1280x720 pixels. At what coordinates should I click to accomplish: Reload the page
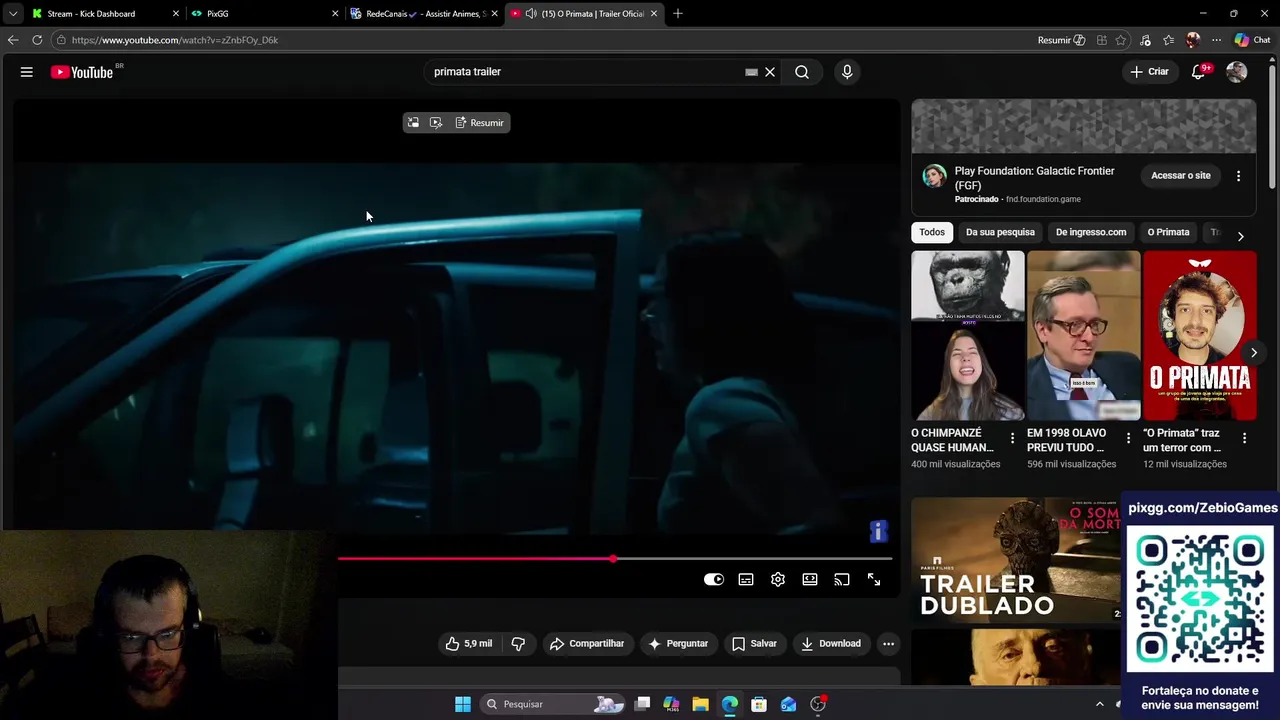37,40
